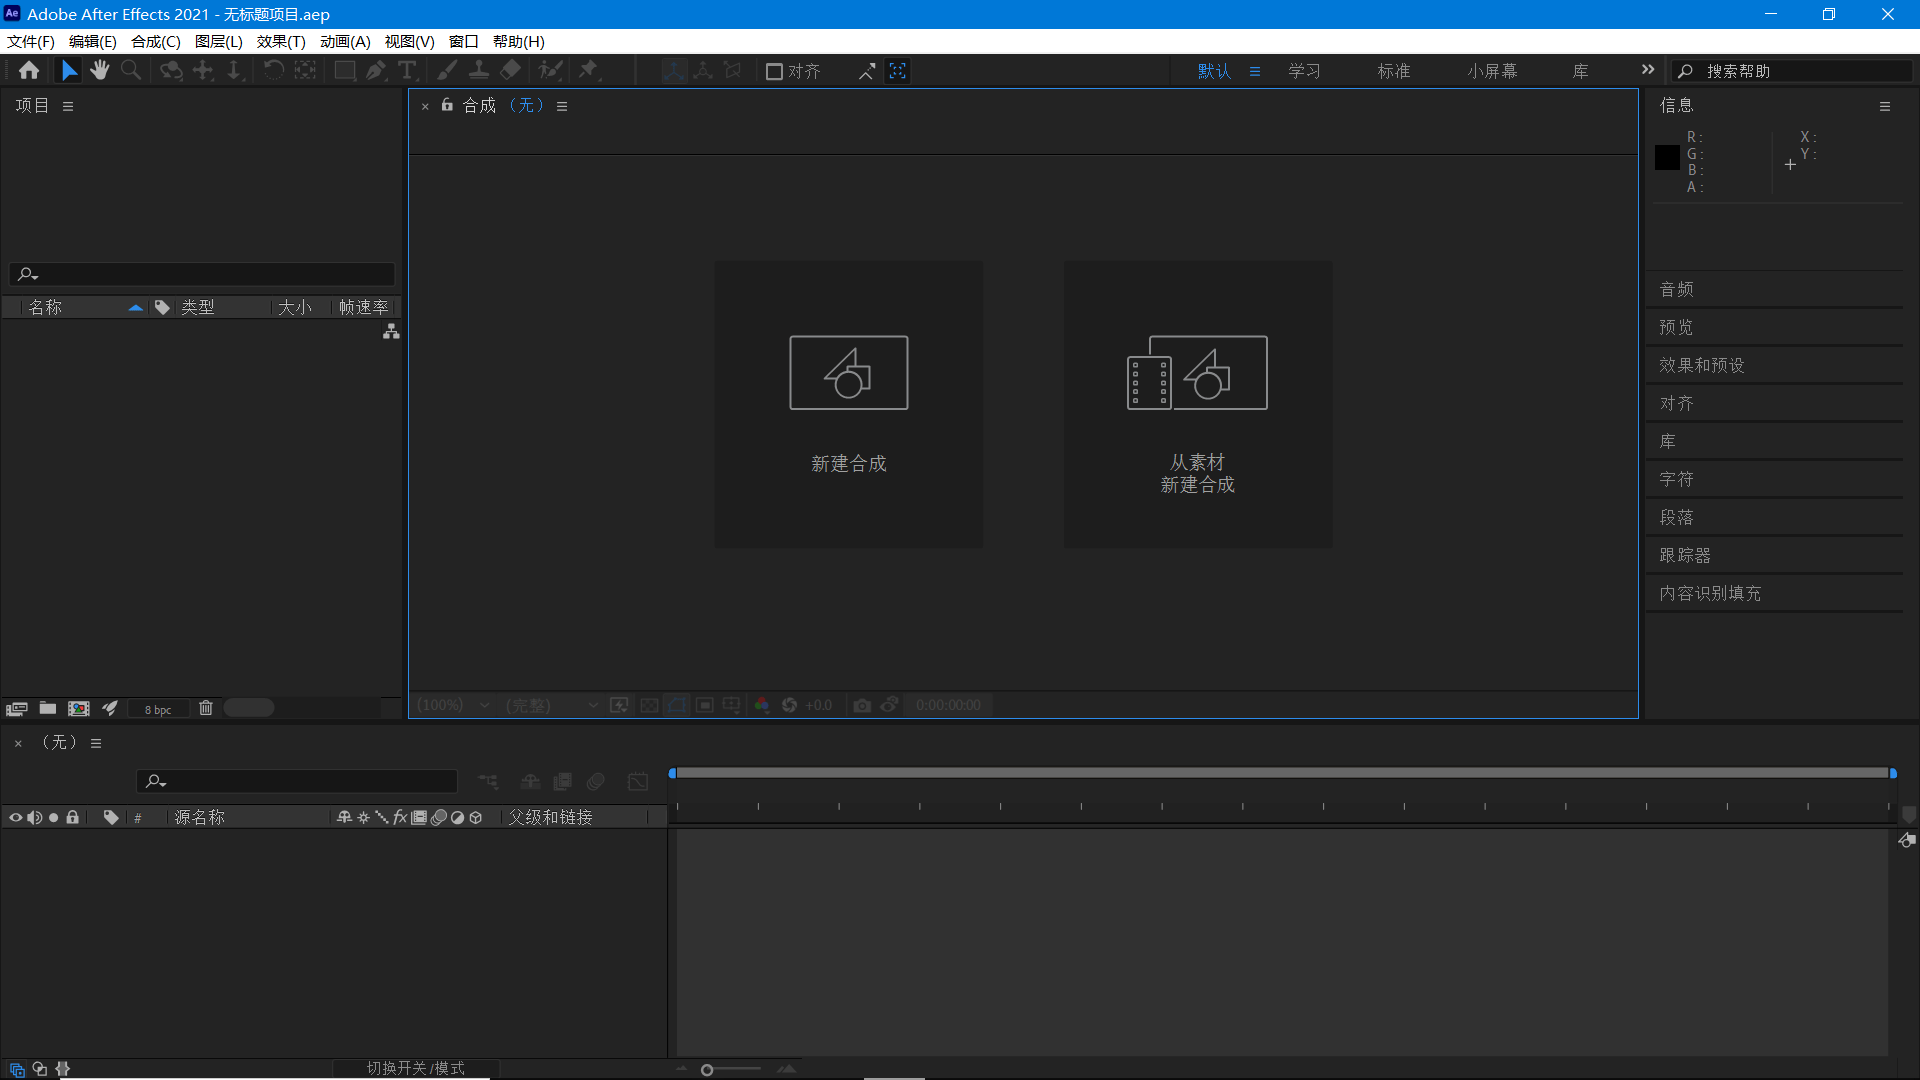This screenshot has height=1080, width=1920.
Task: Enable the 对齐 snapping checkbox
Action: click(x=774, y=71)
